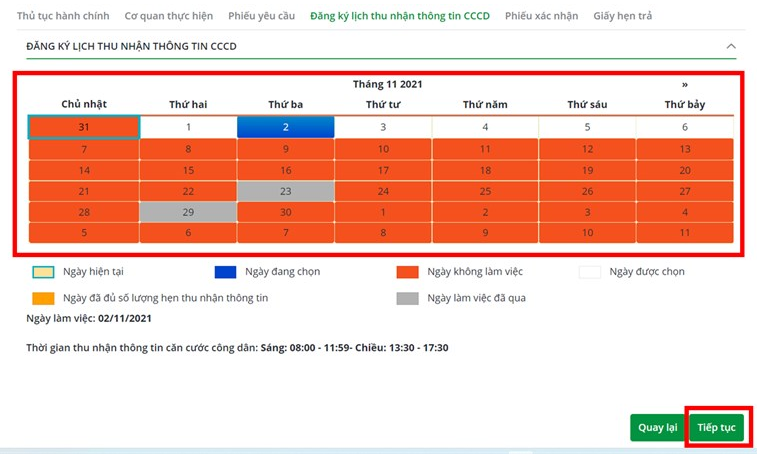Choose date 6 under Thứ bảy
The image size is (757, 455).
click(x=685, y=127)
